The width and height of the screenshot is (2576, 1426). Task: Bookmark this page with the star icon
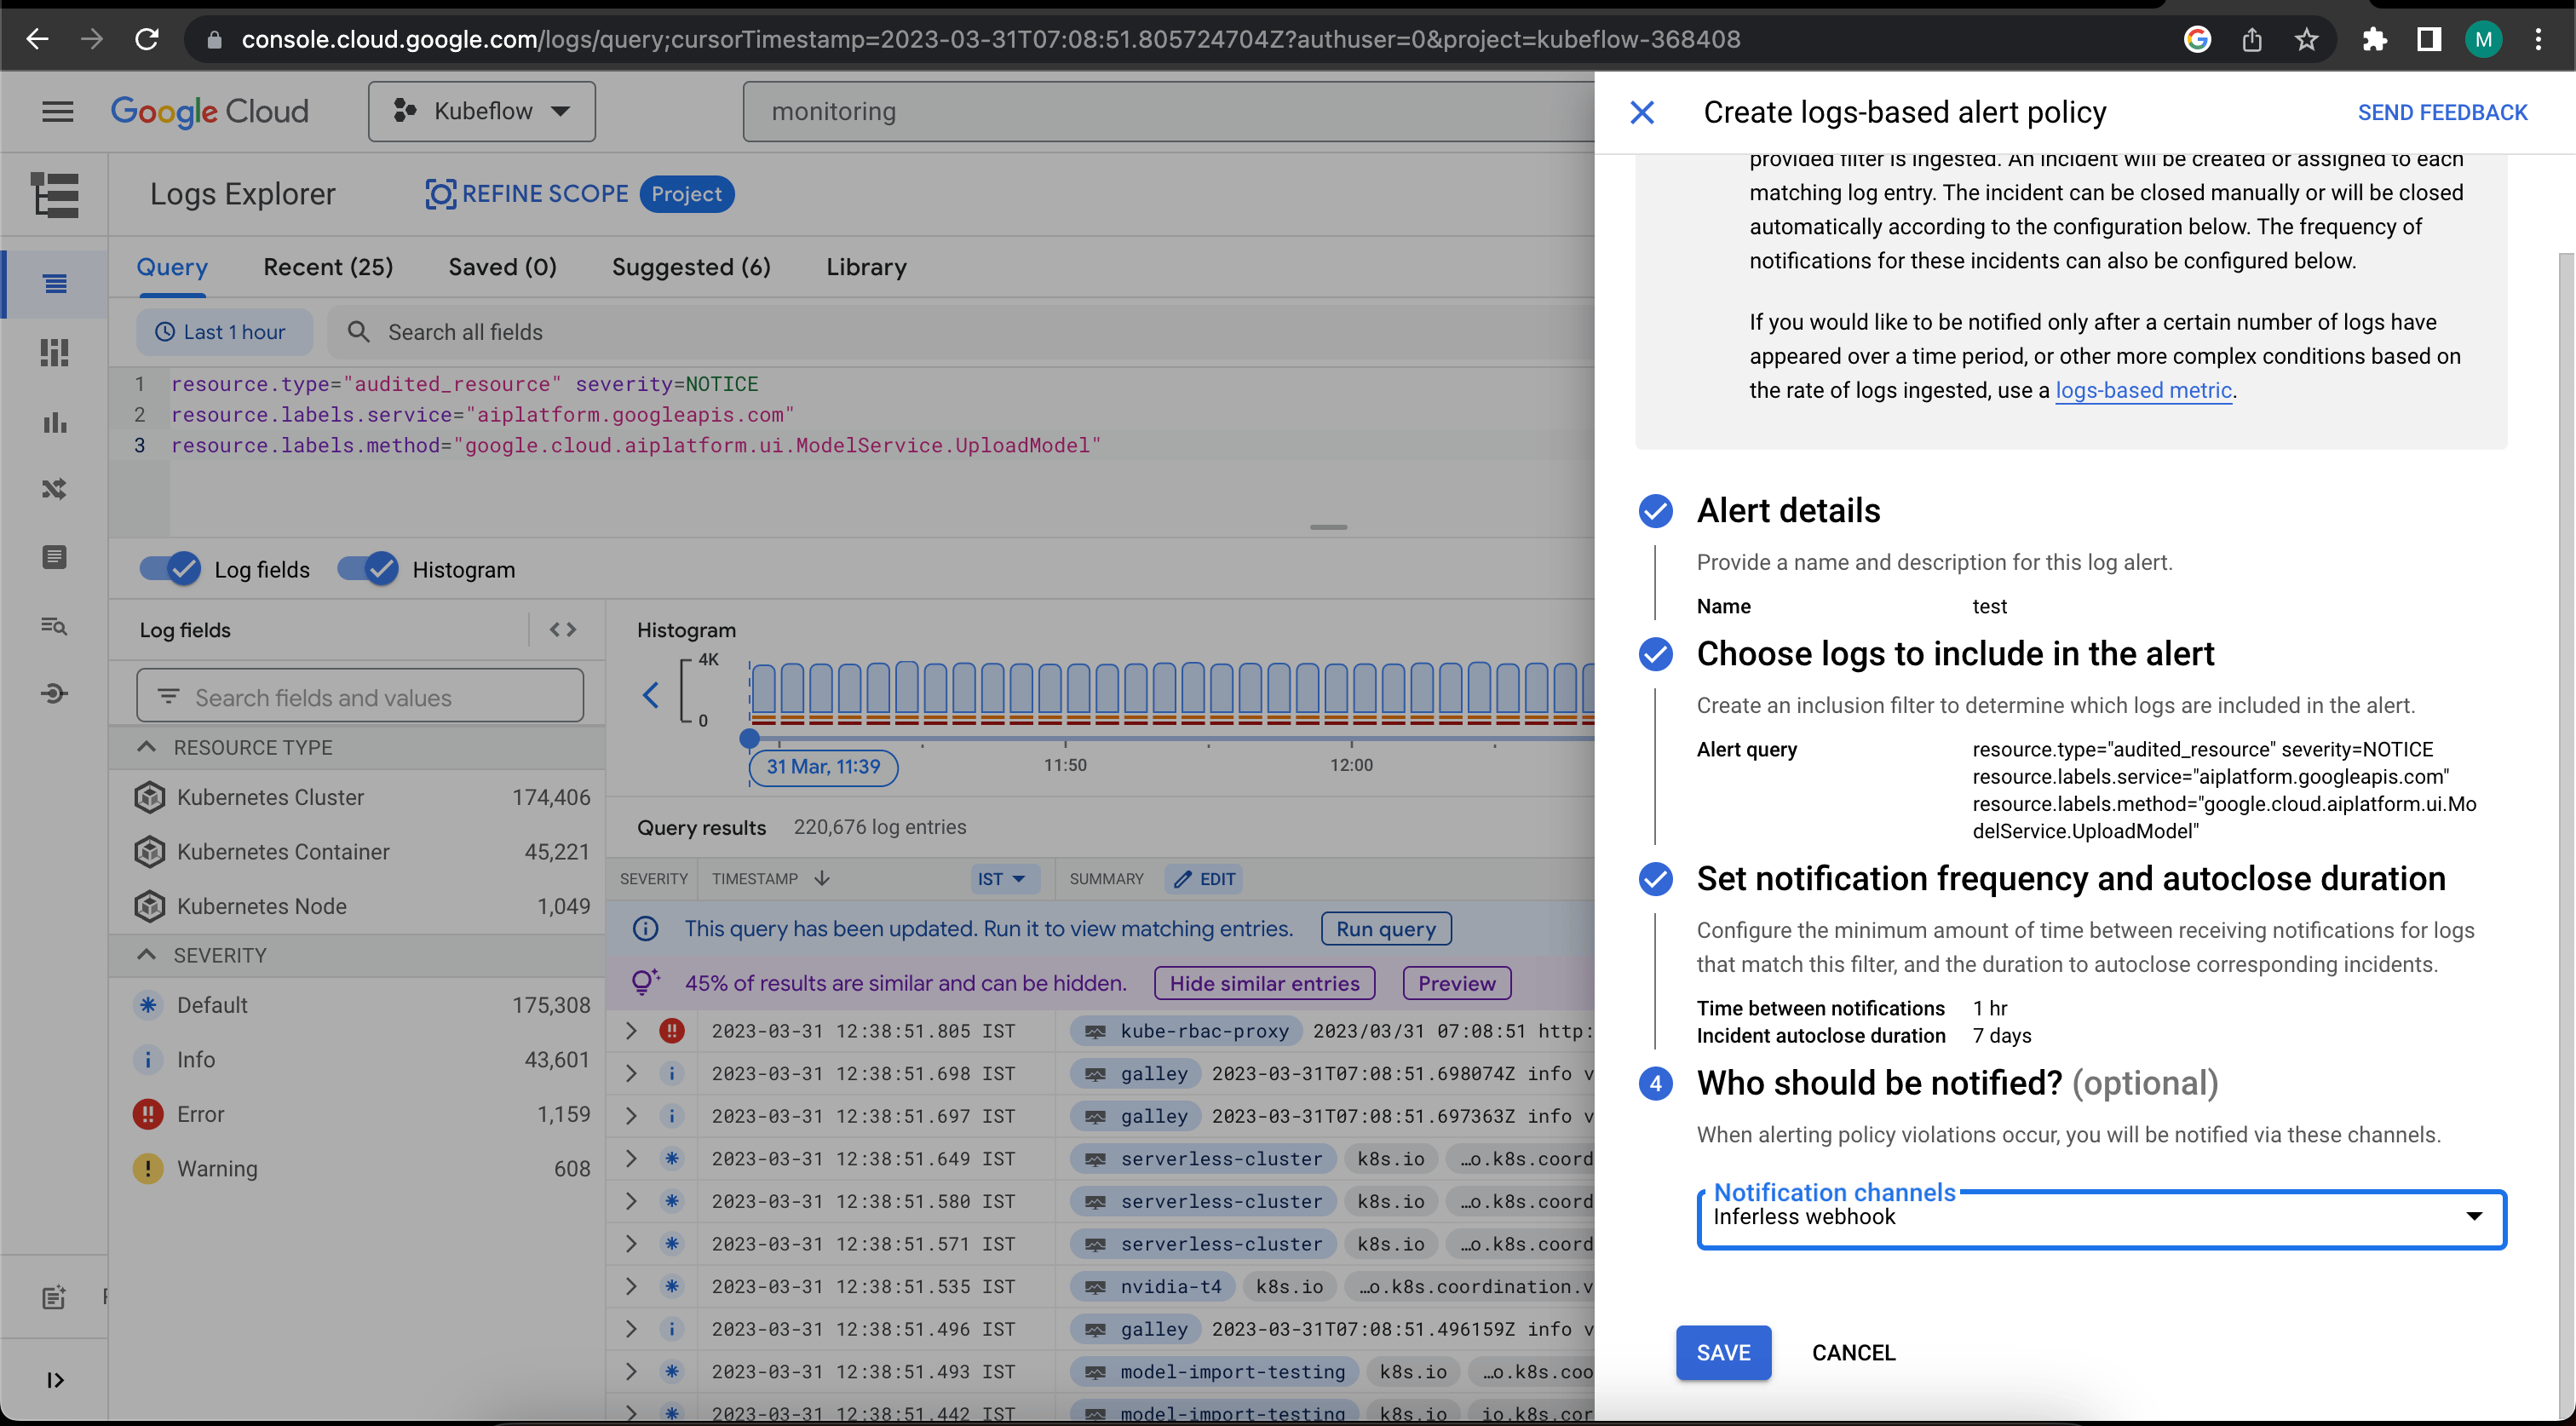pyautogui.click(x=2306, y=39)
